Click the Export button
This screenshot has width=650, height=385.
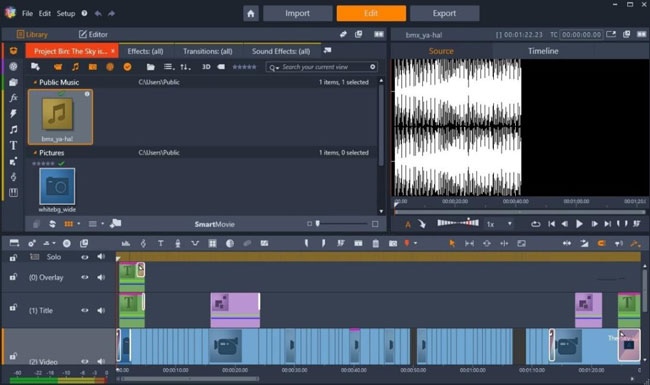tap(444, 13)
